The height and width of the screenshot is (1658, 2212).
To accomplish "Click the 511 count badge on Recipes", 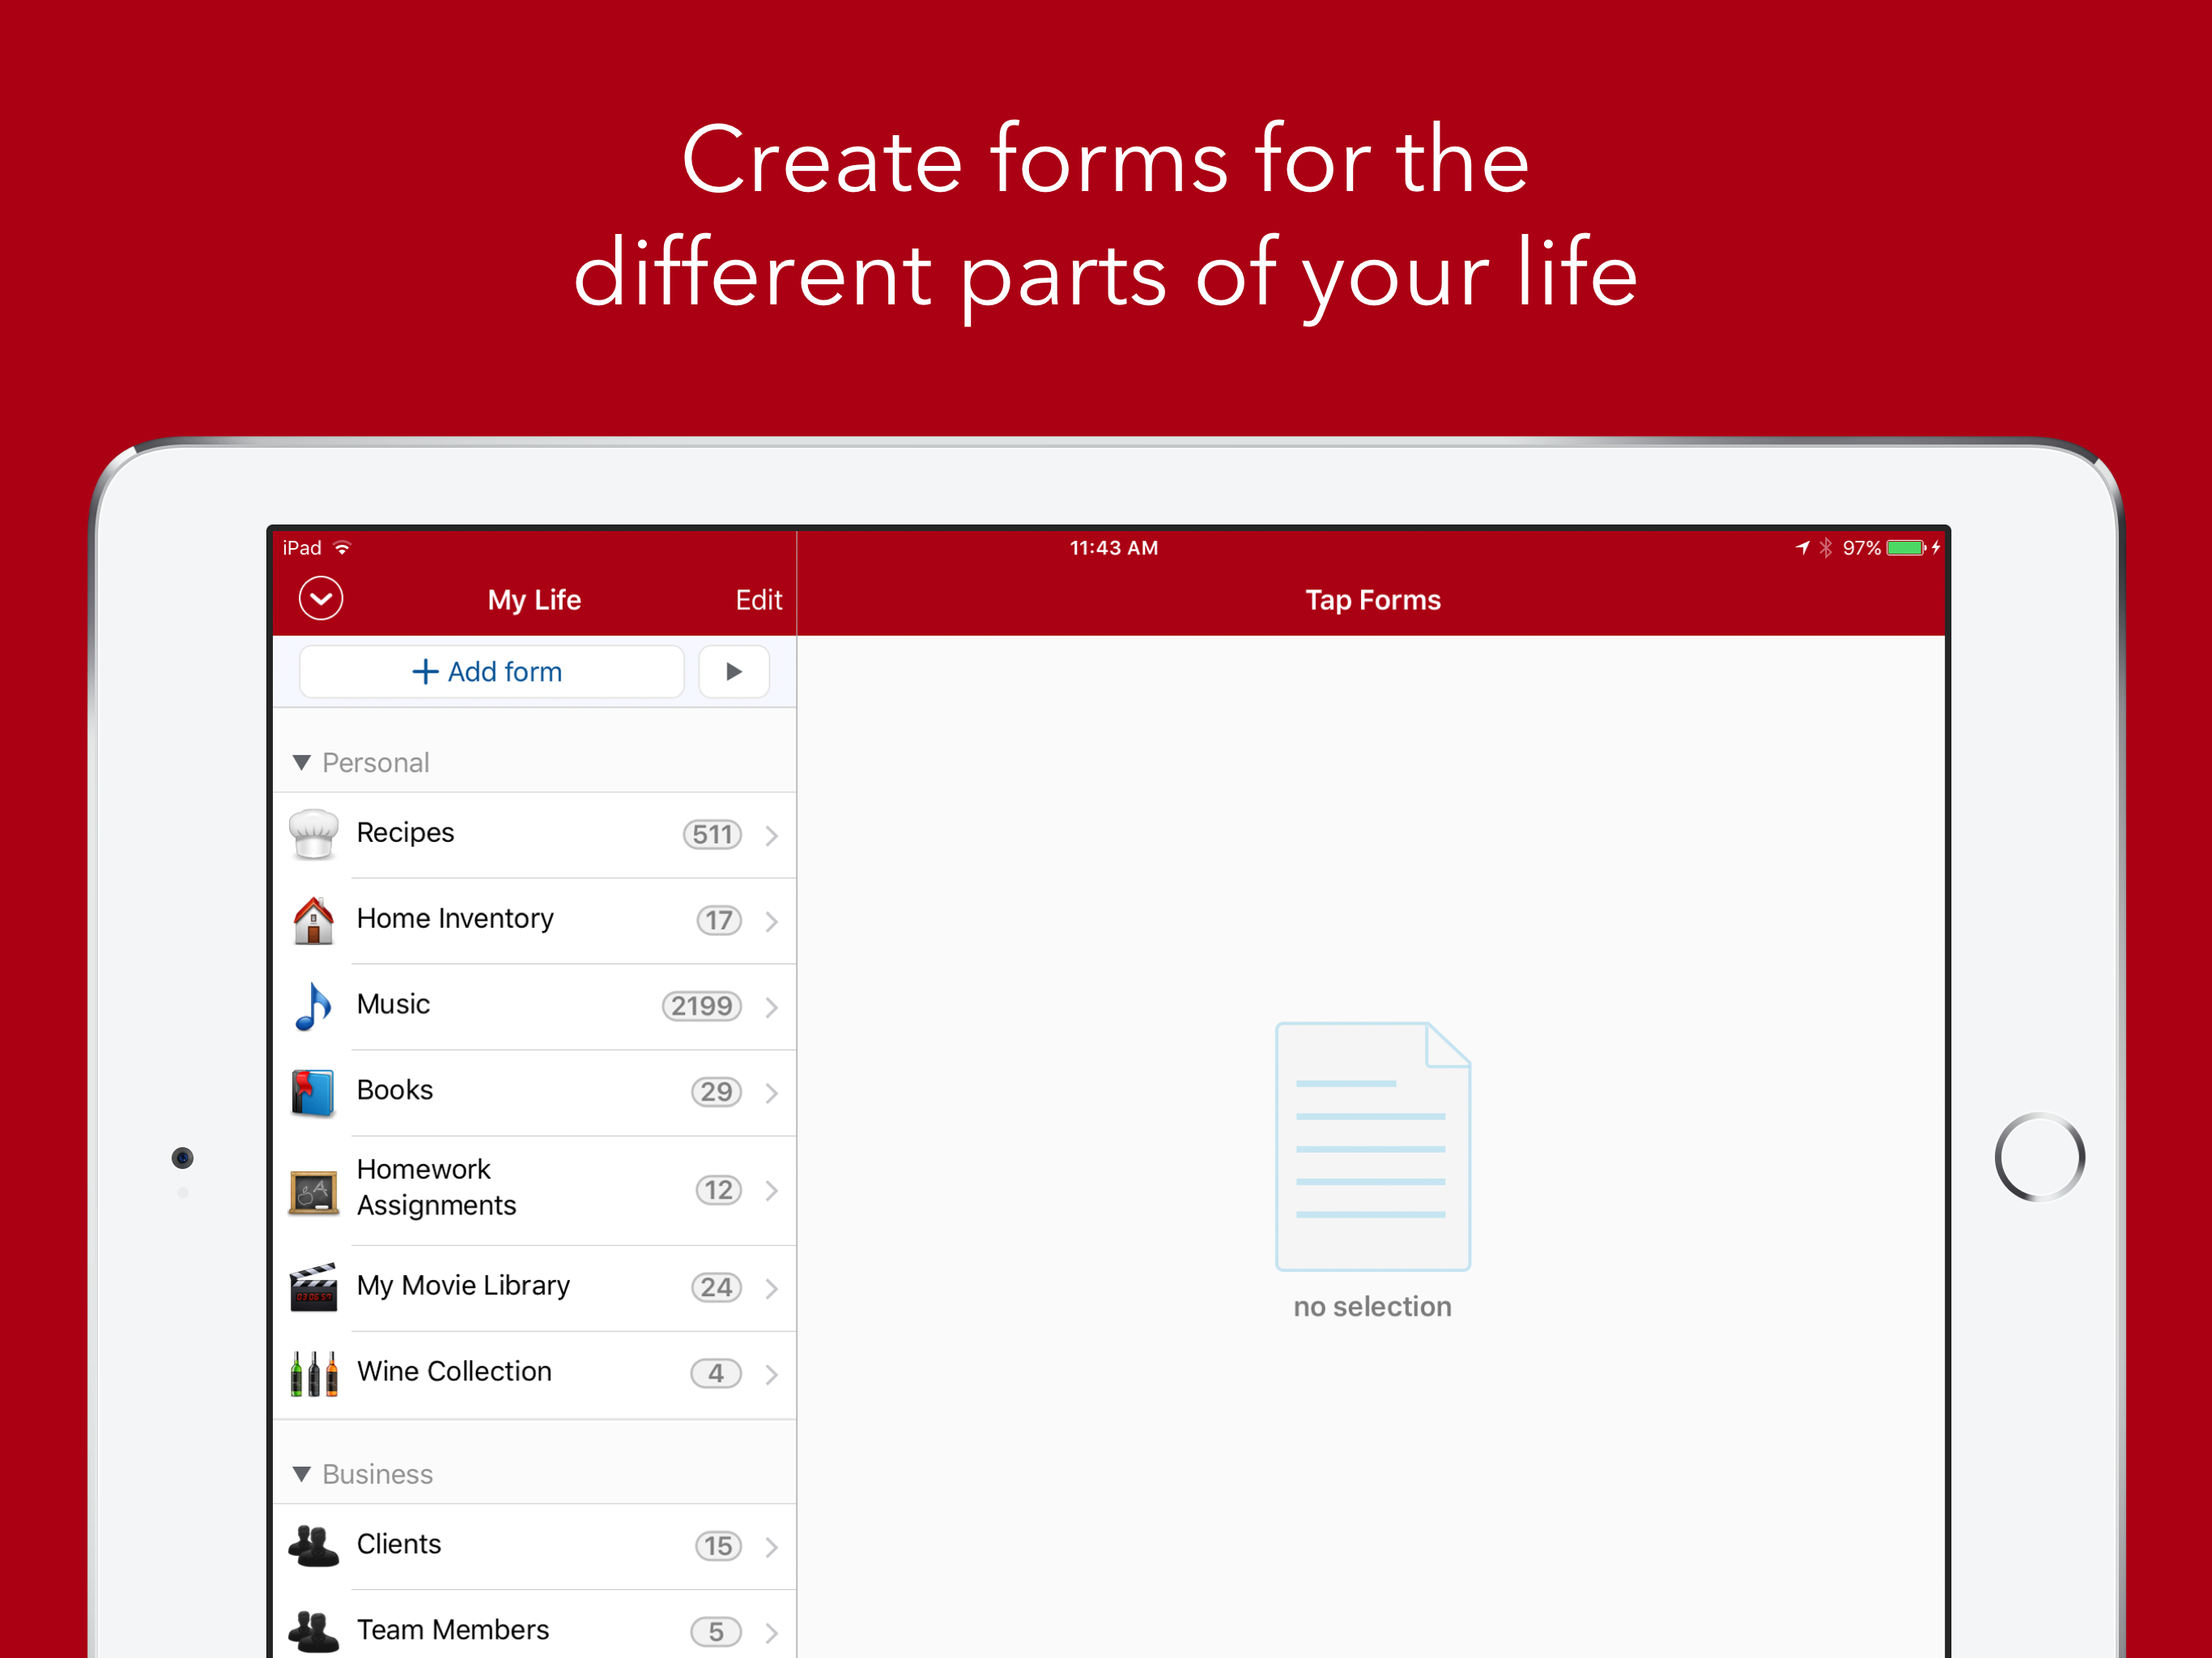I will coord(712,834).
